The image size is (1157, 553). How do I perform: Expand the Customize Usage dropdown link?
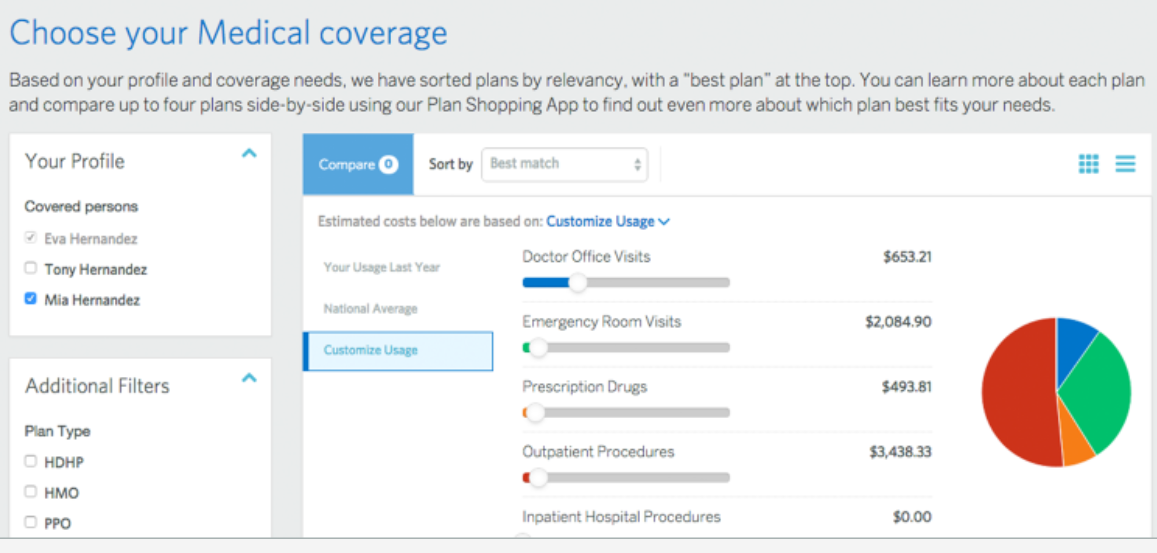coord(608,222)
